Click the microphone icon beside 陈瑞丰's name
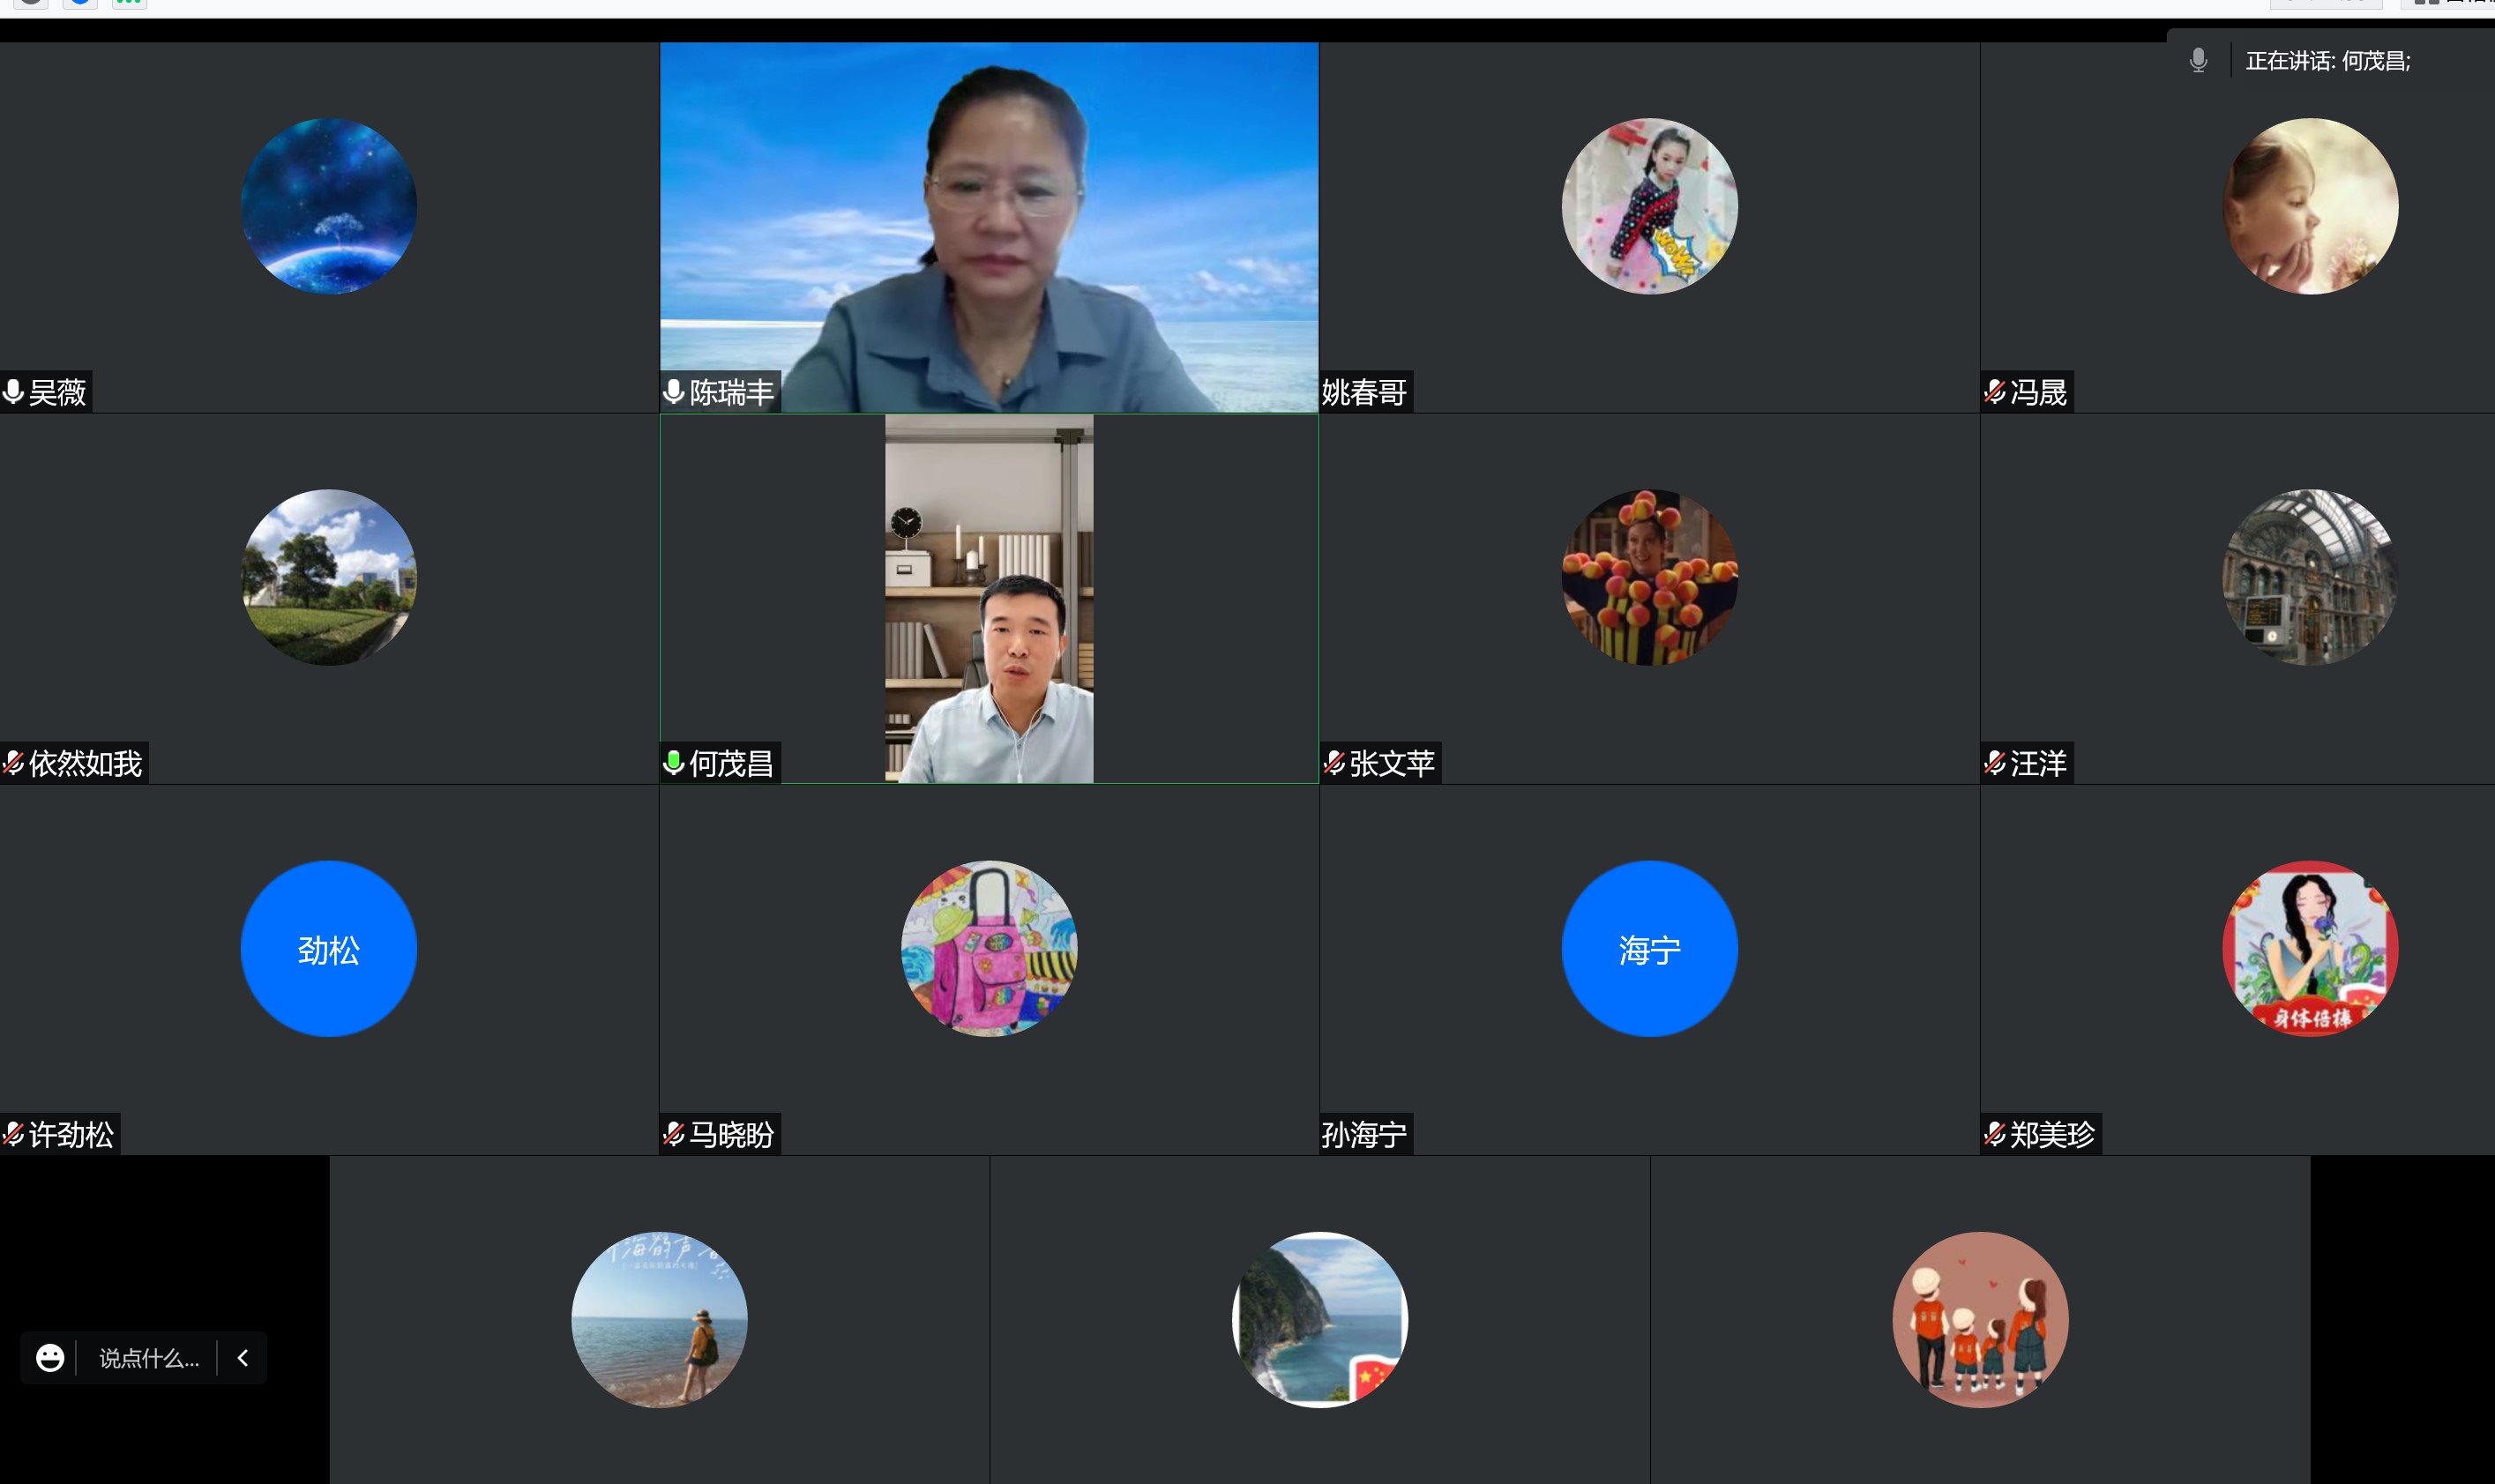Screen dimensions: 2495x1484 674,392
